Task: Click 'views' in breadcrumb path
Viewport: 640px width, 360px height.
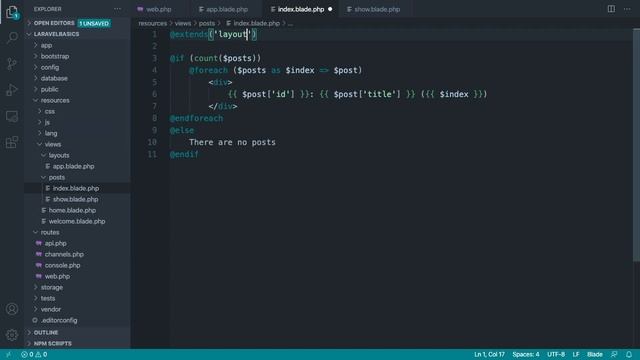Action: click(x=183, y=24)
